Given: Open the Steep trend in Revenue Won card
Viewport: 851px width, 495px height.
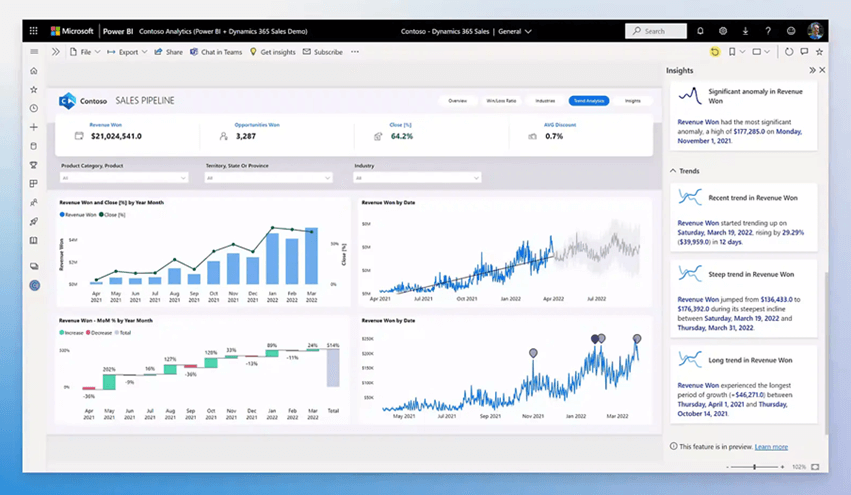Looking at the screenshot, I should pyautogui.click(x=744, y=299).
